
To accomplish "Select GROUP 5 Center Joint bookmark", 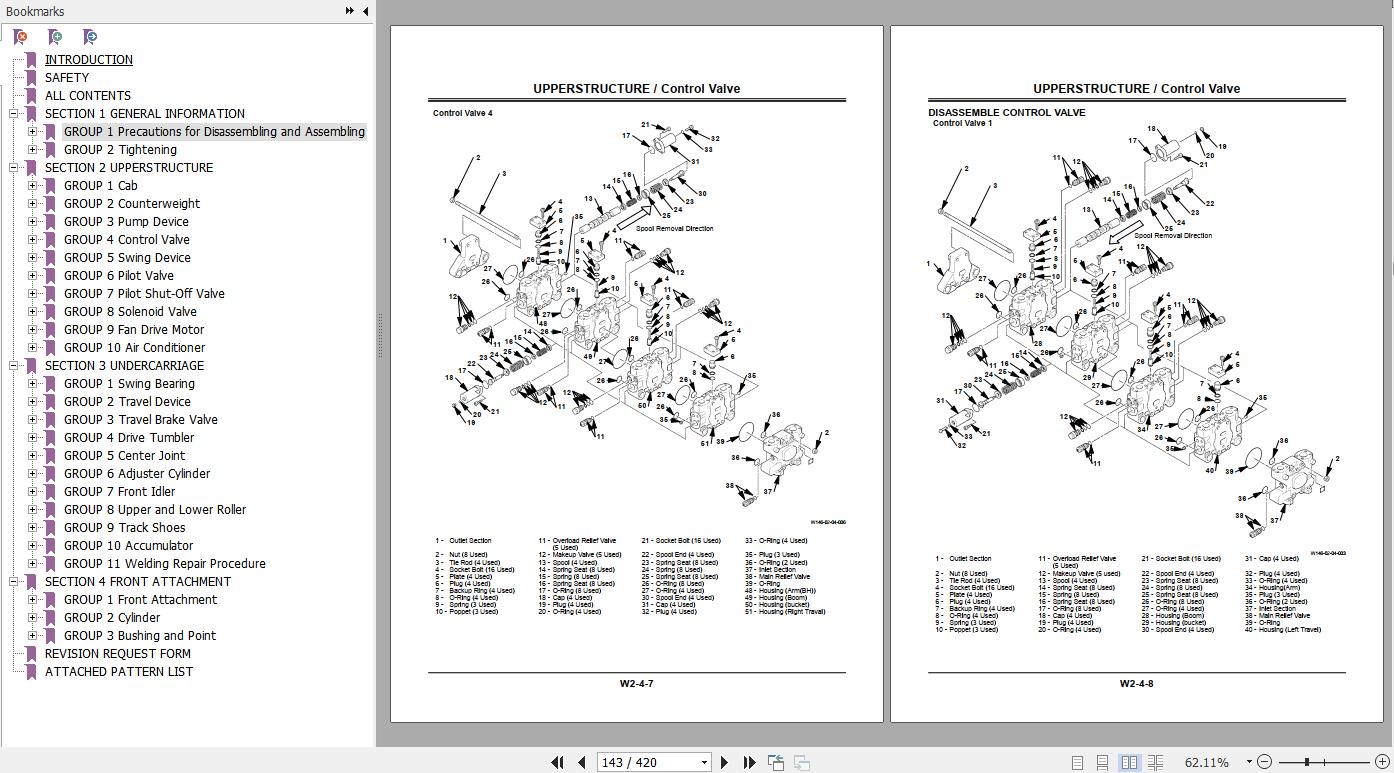I will tap(125, 455).
